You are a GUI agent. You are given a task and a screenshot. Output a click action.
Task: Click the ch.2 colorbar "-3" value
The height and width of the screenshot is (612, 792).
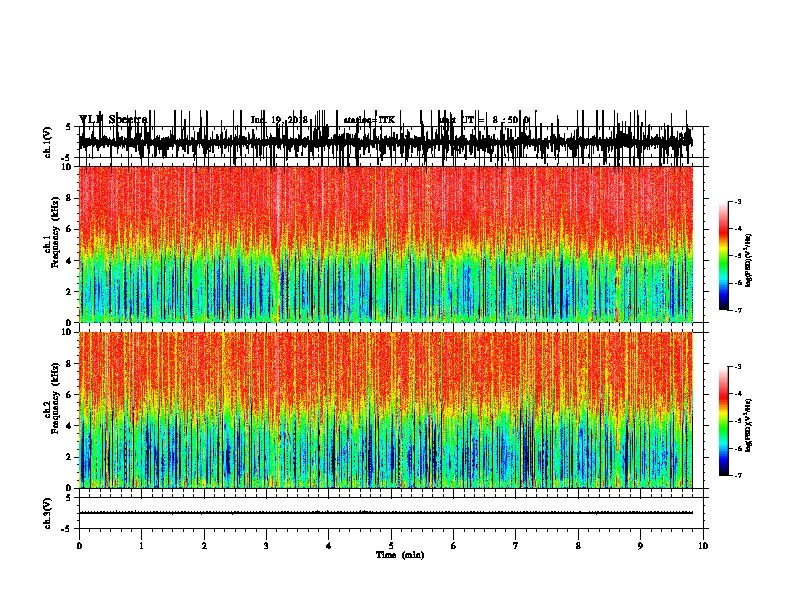[737, 367]
